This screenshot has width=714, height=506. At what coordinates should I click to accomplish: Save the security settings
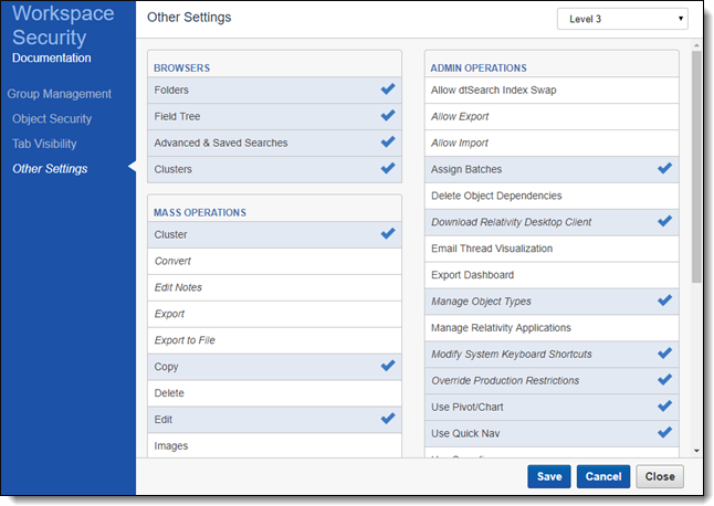point(549,476)
